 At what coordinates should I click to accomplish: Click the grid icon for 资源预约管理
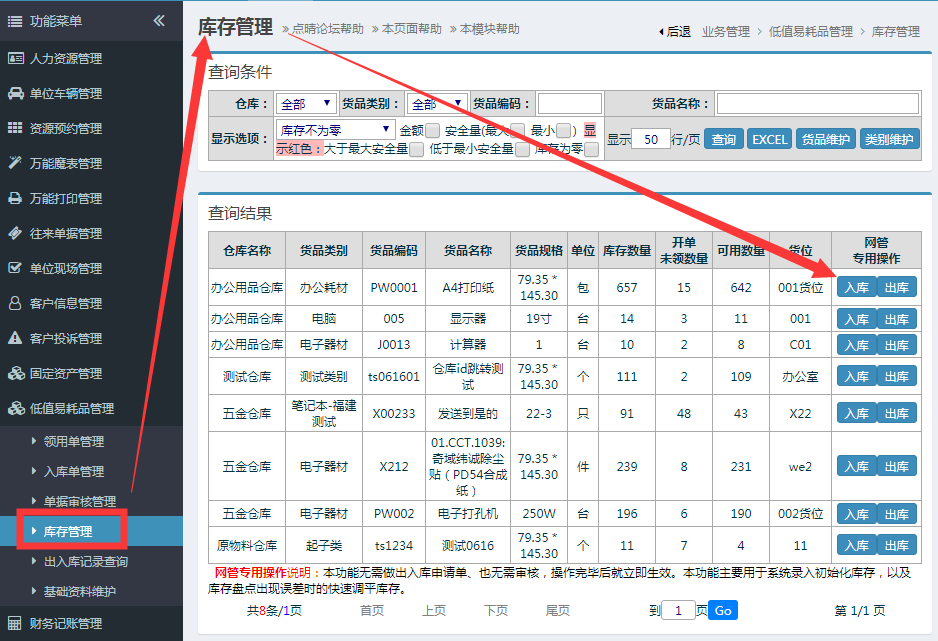point(15,128)
